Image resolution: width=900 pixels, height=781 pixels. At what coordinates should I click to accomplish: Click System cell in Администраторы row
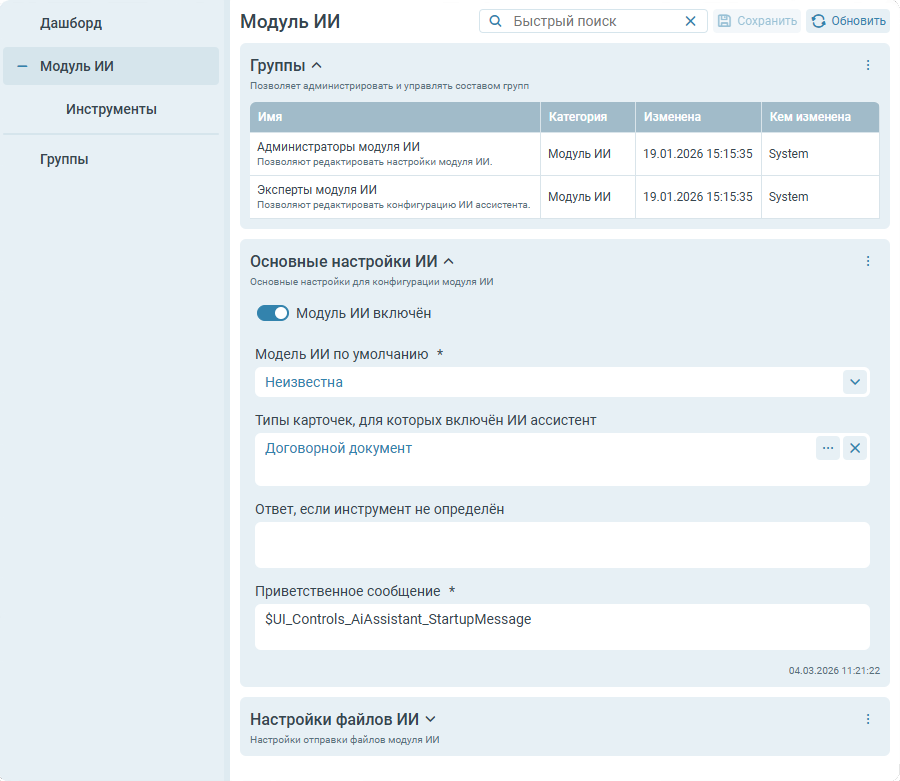pyautogui.click(x=820, y=154)
